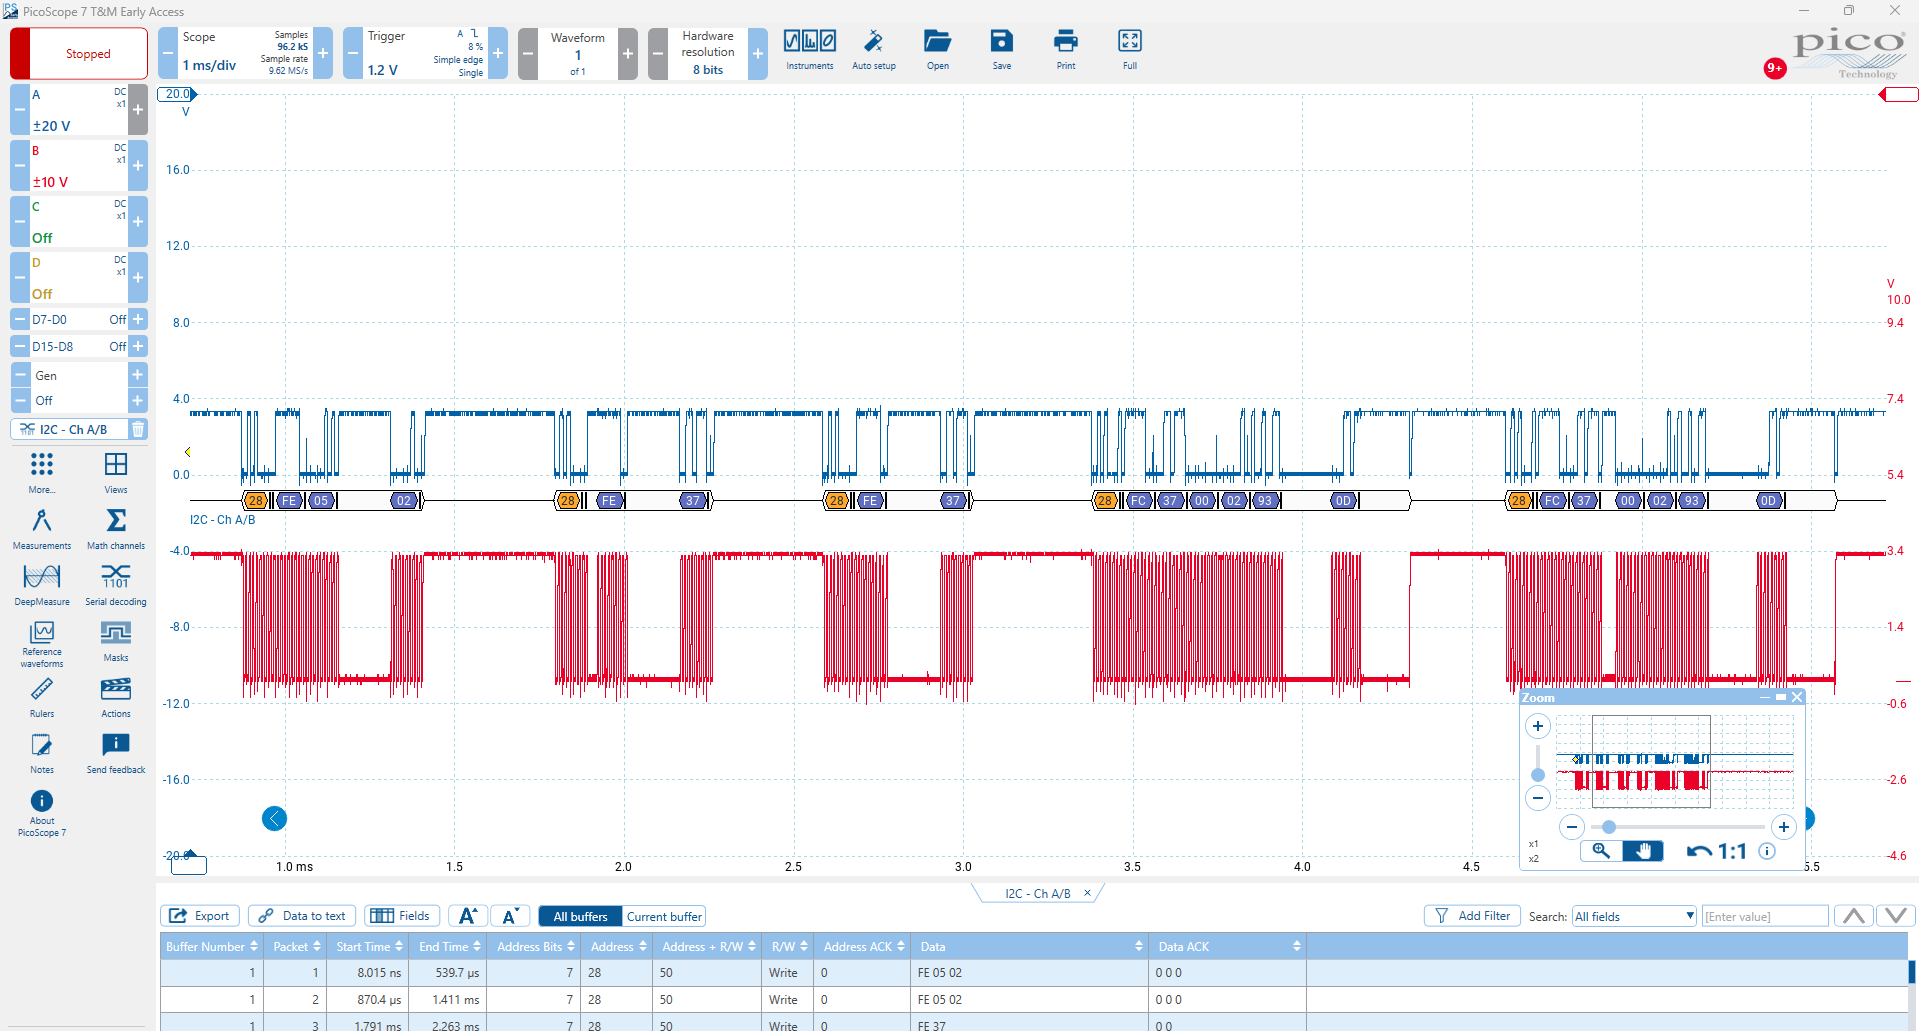The height and width of the screenshot is (1031, 1919).
Task: Open the 9+ notifications badge
Action: pyautogui.click(x=1775, y=68)
